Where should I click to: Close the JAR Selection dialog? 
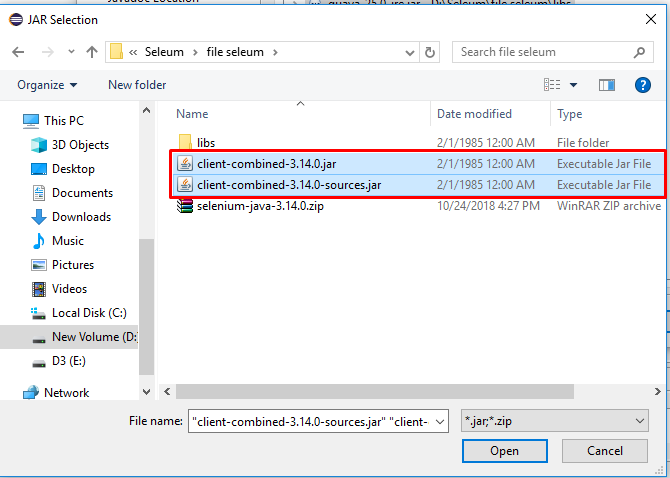click(x=651, y=19)
